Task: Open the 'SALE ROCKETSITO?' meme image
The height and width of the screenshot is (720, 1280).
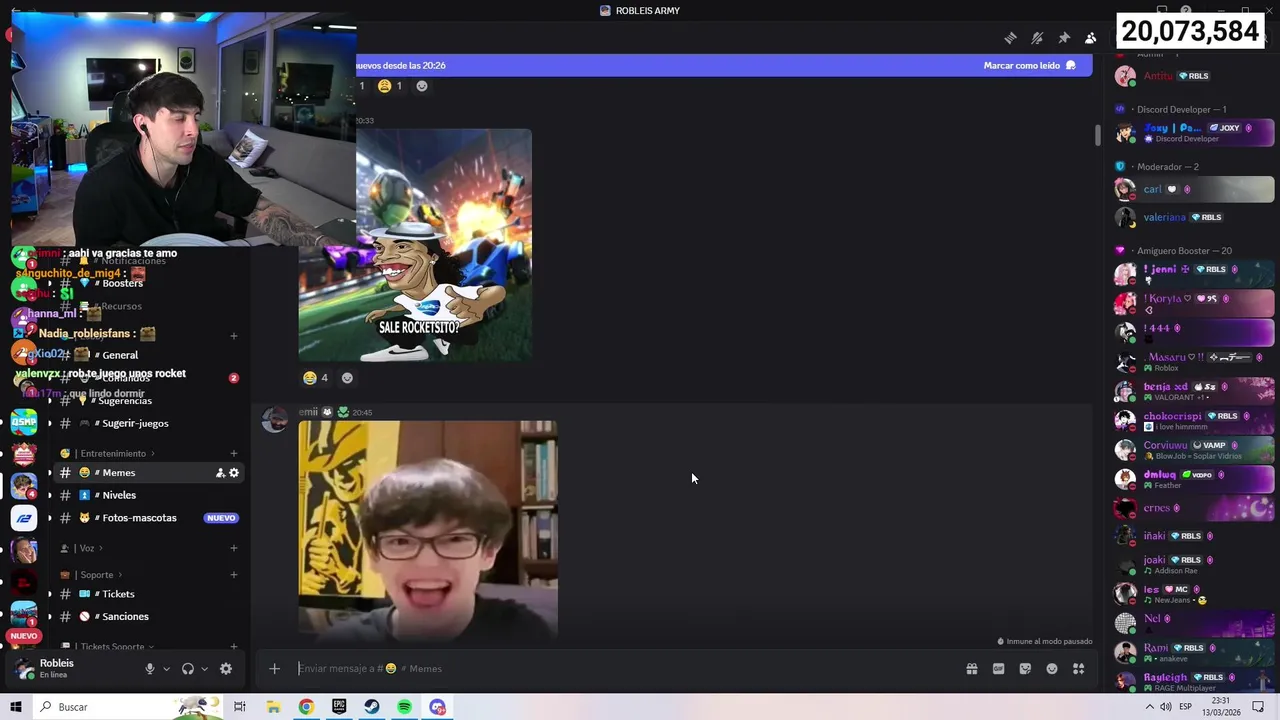Action: (415, 245)
